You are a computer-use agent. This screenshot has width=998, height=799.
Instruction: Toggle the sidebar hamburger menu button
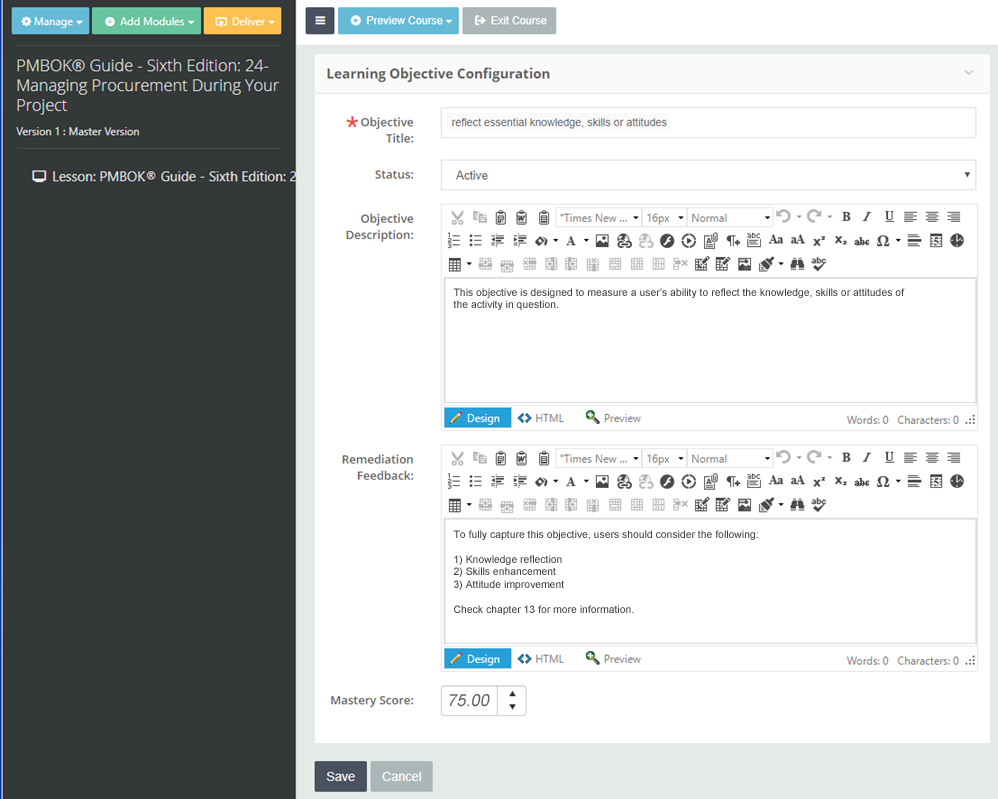pos(320,20)
